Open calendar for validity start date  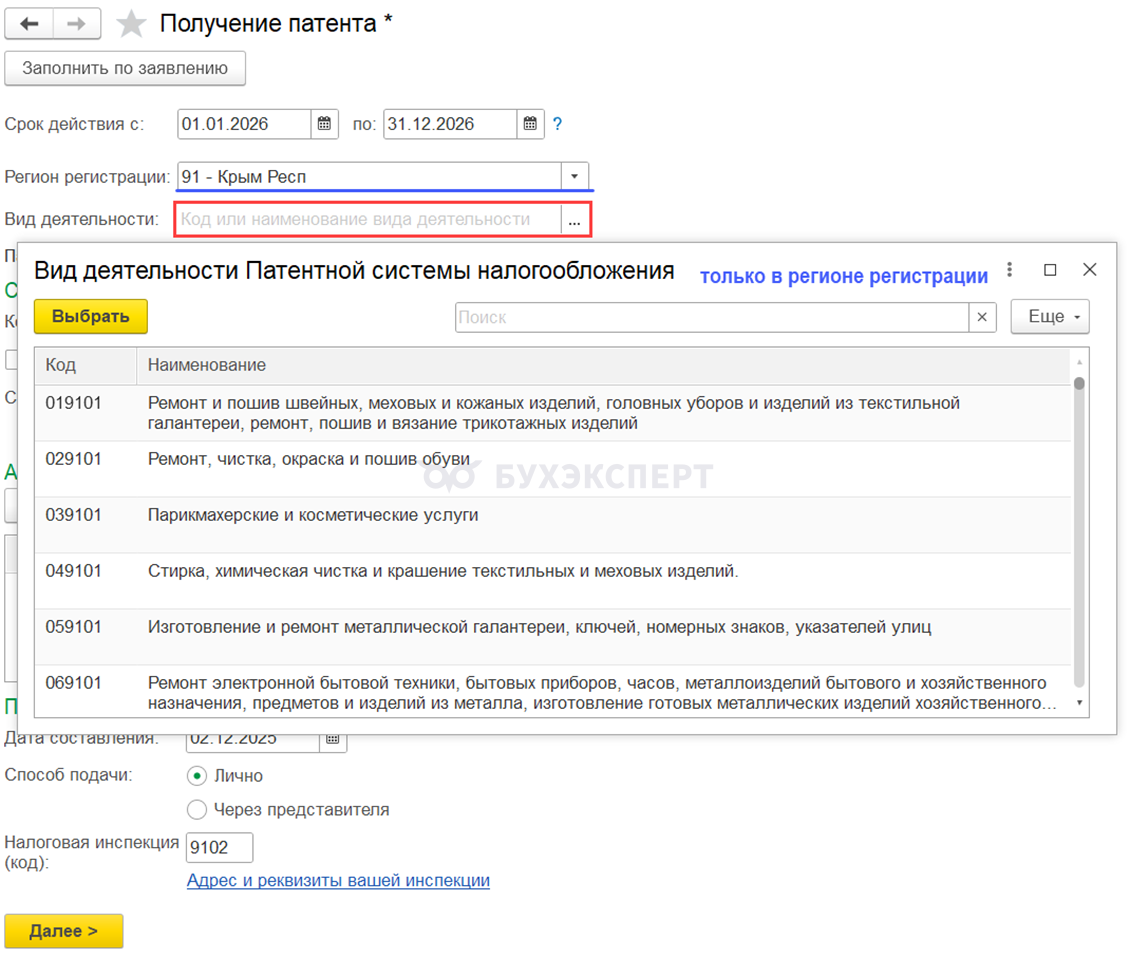(x=324, y=124)
